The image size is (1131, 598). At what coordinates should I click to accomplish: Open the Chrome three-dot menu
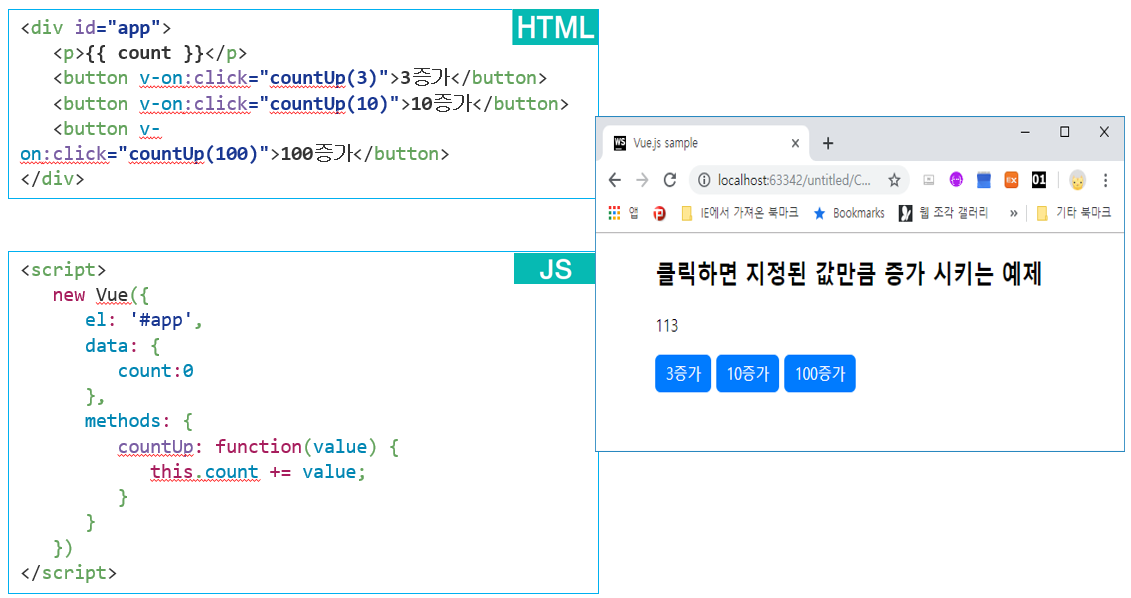pos(1105,180)
